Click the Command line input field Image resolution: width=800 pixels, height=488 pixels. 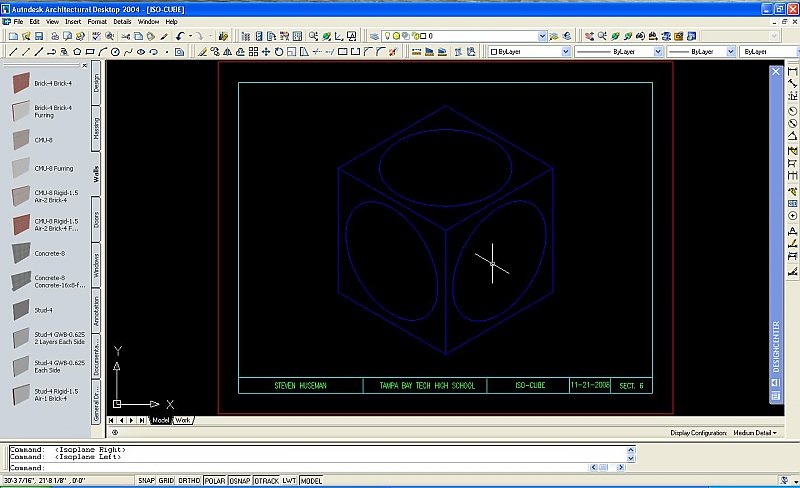318,468
